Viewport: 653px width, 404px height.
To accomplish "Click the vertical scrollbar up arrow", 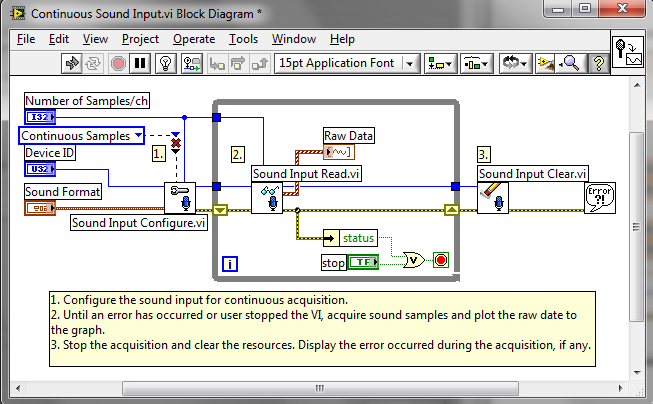I will (637, 85).
